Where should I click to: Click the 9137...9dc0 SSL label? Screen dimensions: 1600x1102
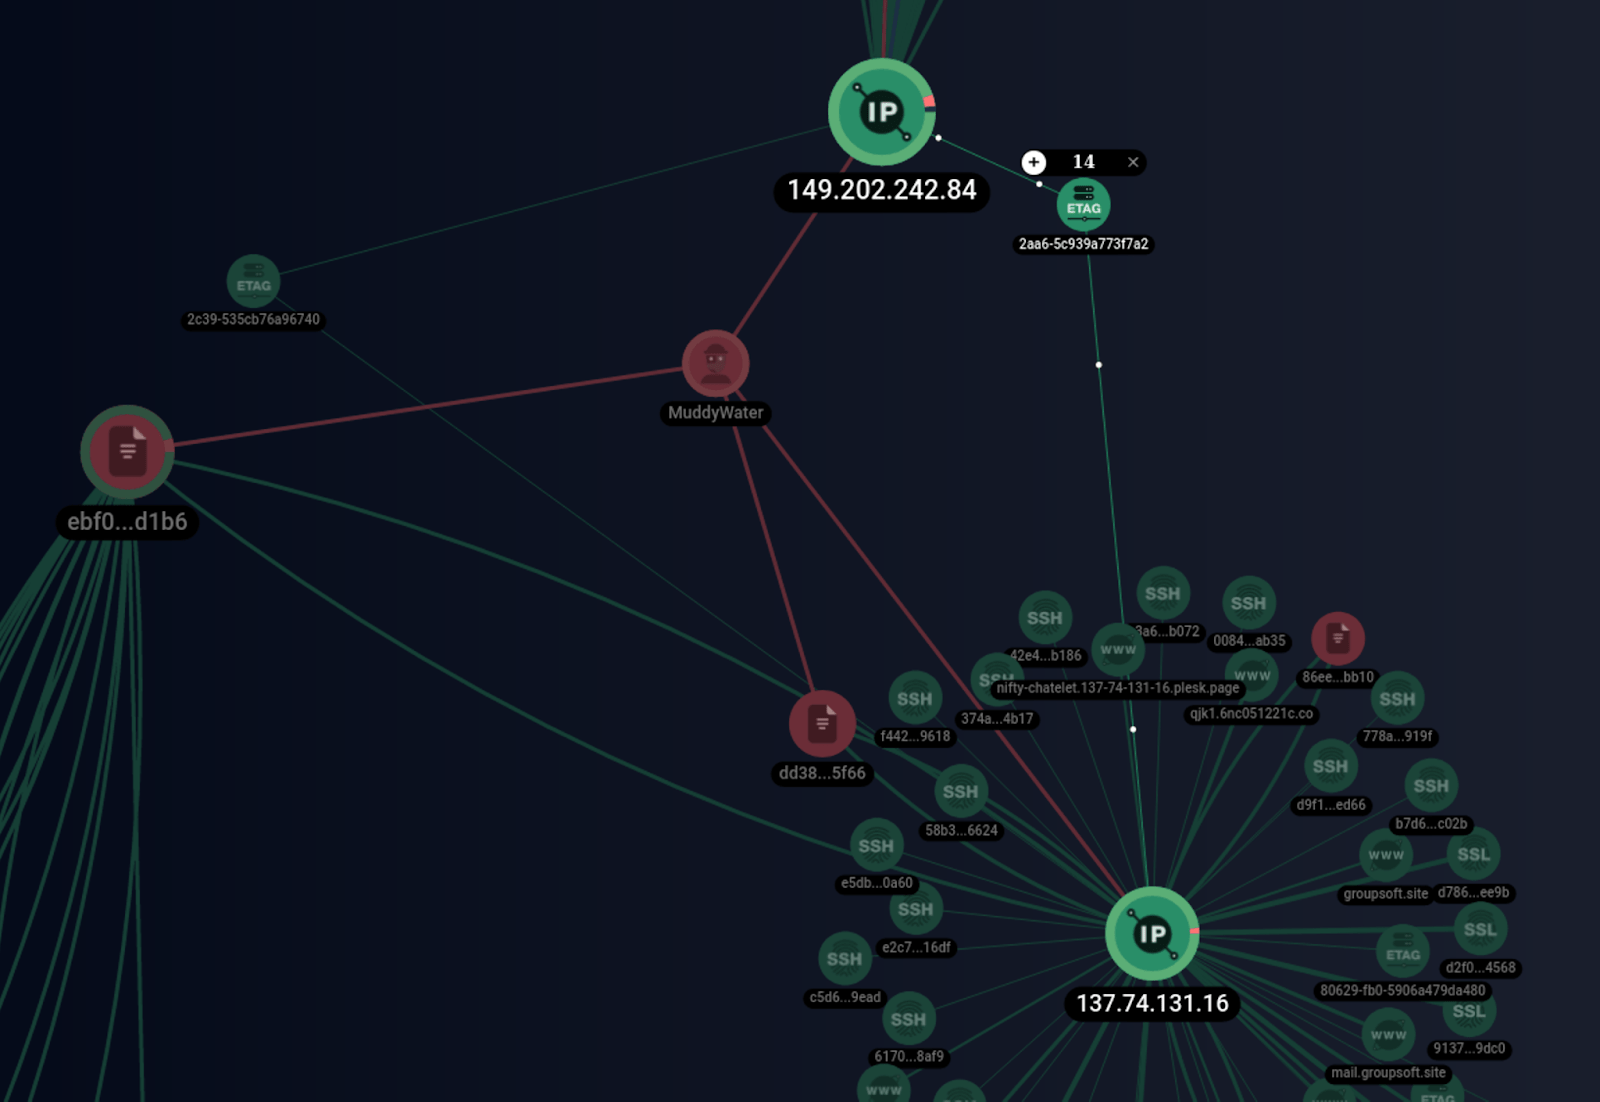pyautogui.click(x=1469, y=1049)
